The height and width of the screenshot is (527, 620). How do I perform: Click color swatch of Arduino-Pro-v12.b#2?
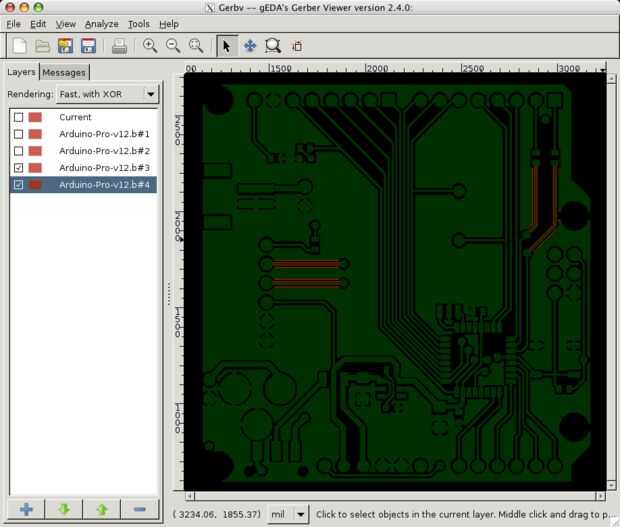click(x=35, y=151)
